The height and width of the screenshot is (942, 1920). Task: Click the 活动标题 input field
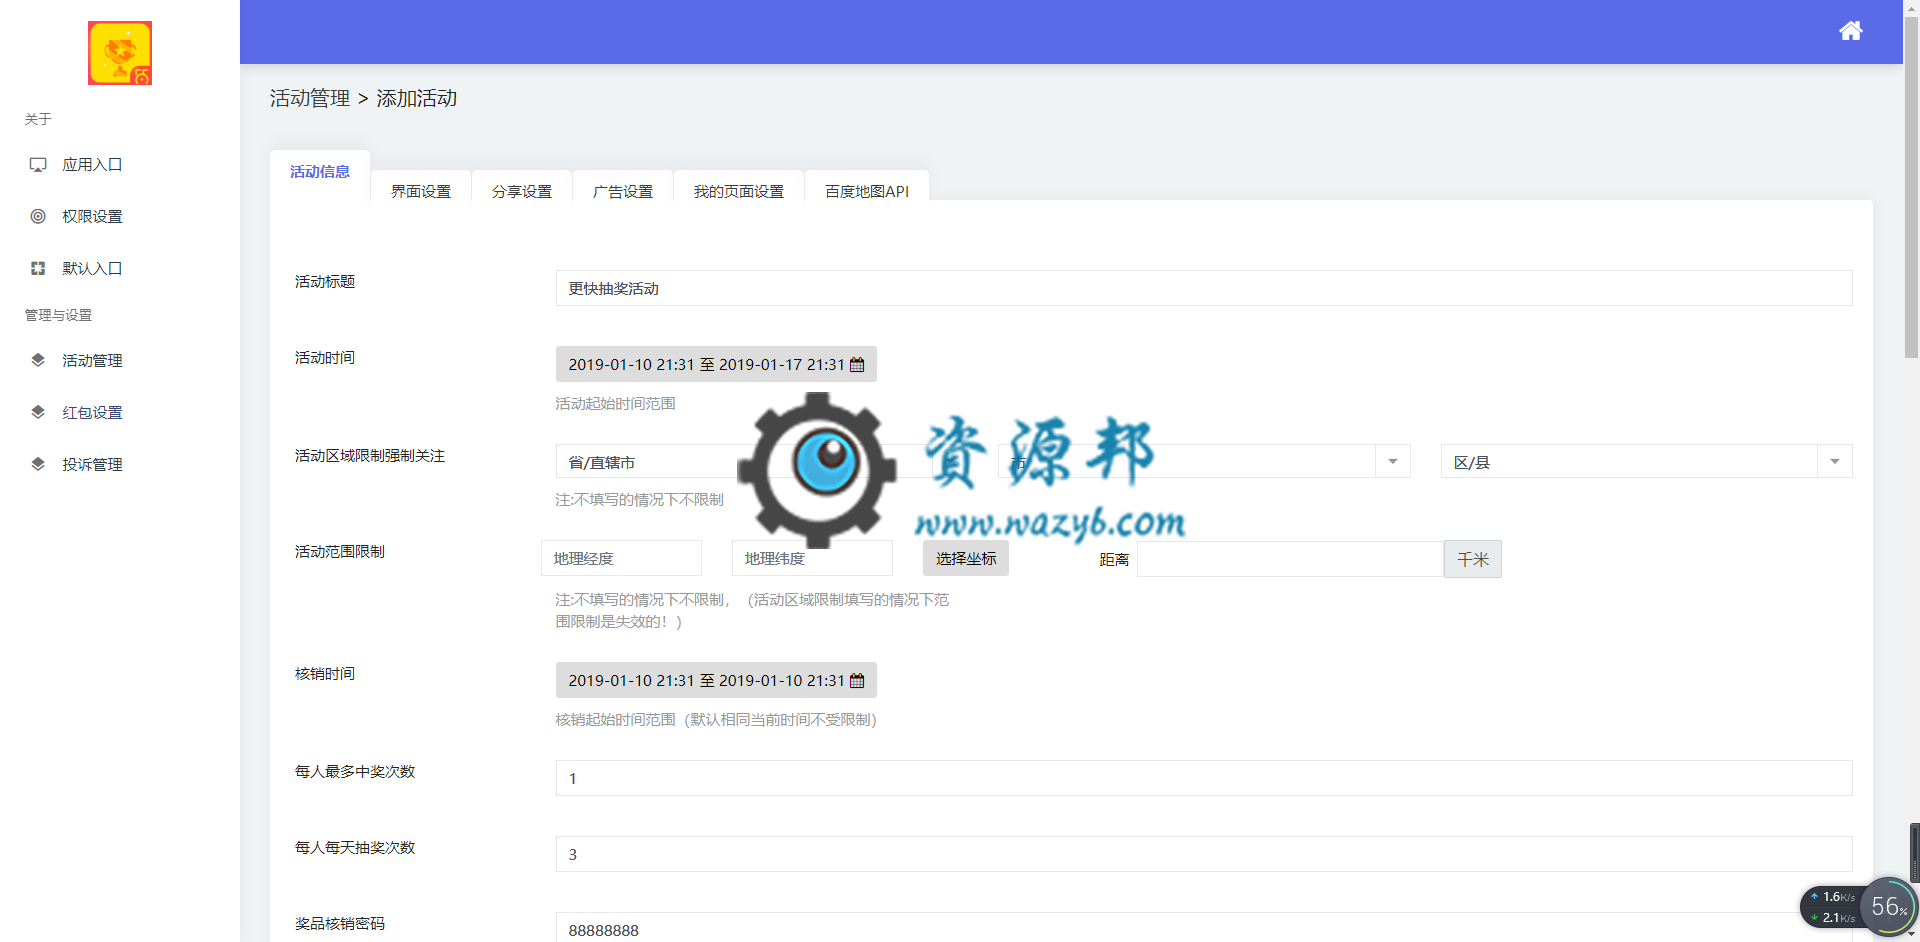click(x=1204, y=289)
